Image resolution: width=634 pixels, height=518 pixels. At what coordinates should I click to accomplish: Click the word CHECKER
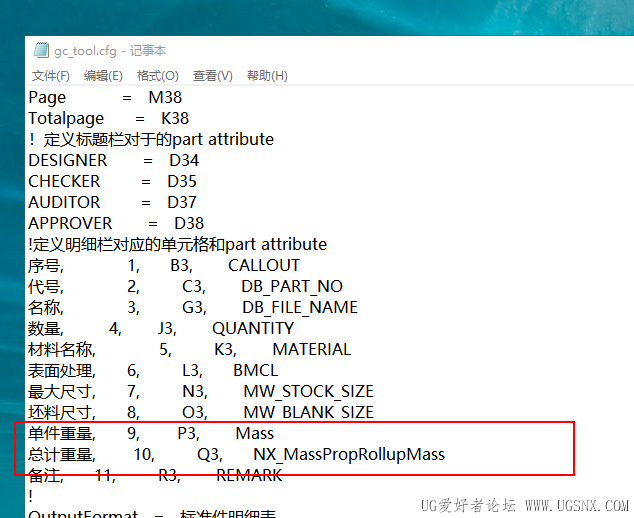pos(64,182)
